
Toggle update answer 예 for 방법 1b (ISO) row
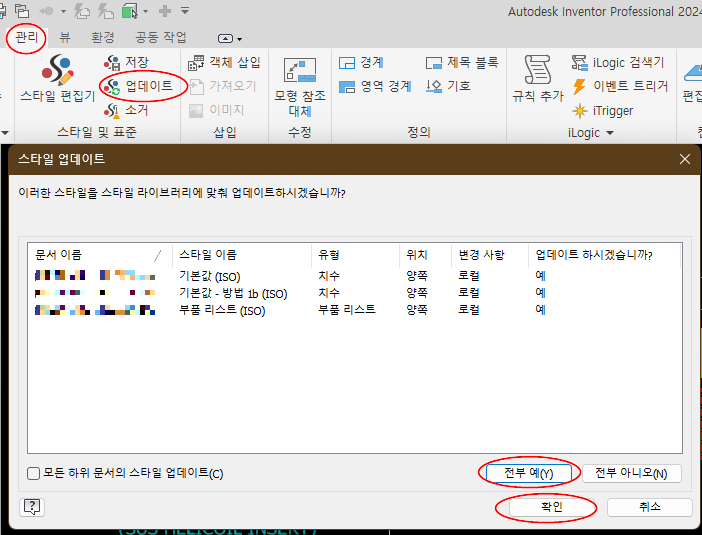pyautogui.click(x=540, y=293)
